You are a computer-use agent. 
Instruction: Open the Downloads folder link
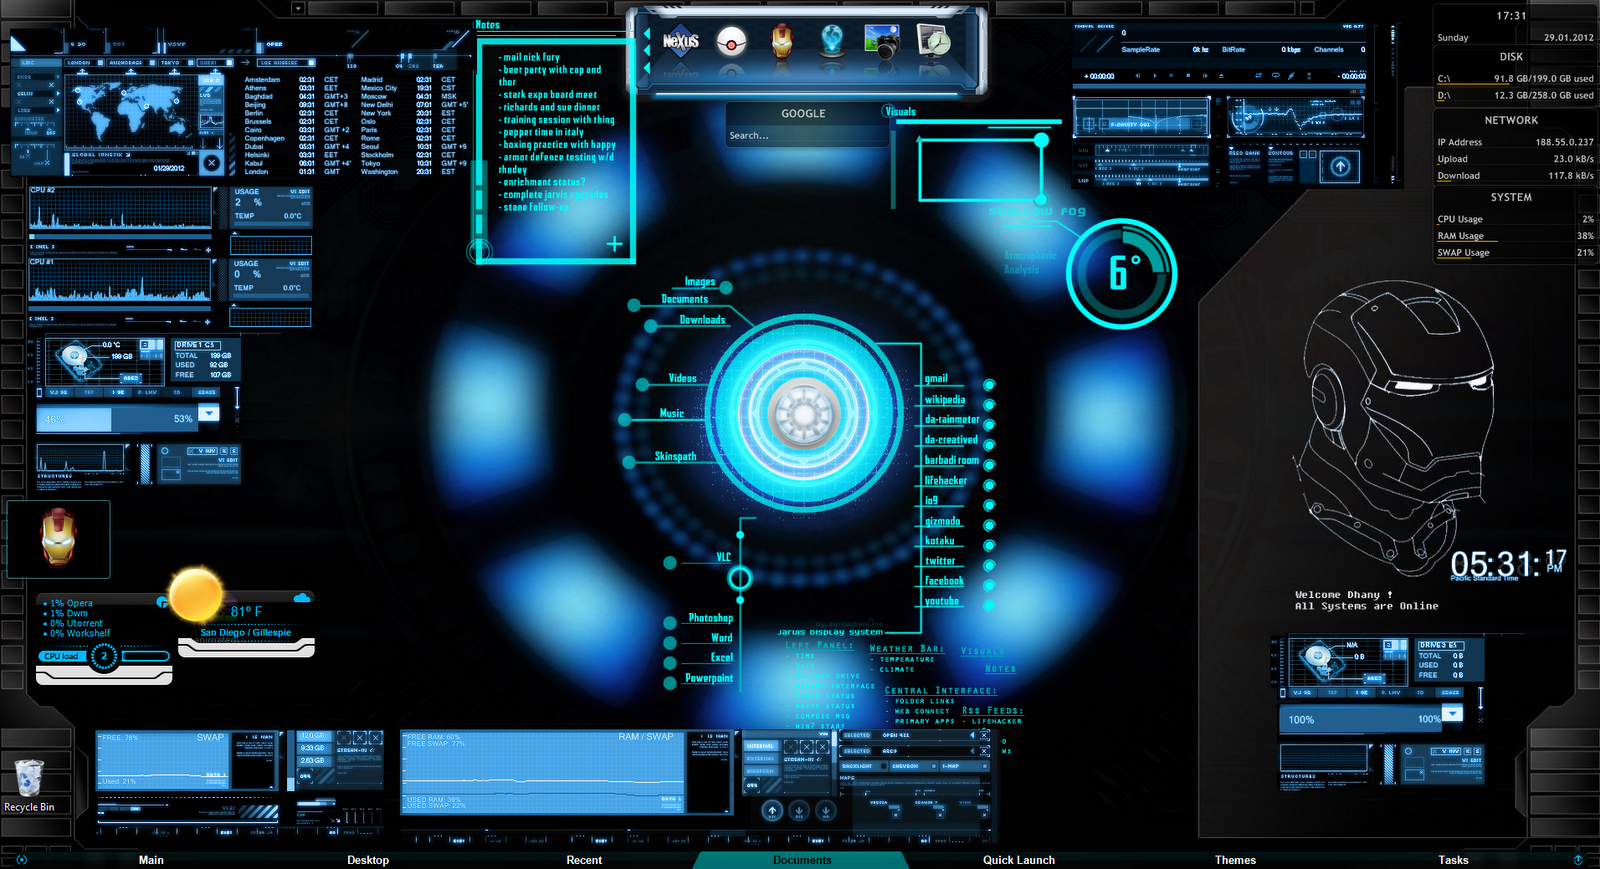702,320
